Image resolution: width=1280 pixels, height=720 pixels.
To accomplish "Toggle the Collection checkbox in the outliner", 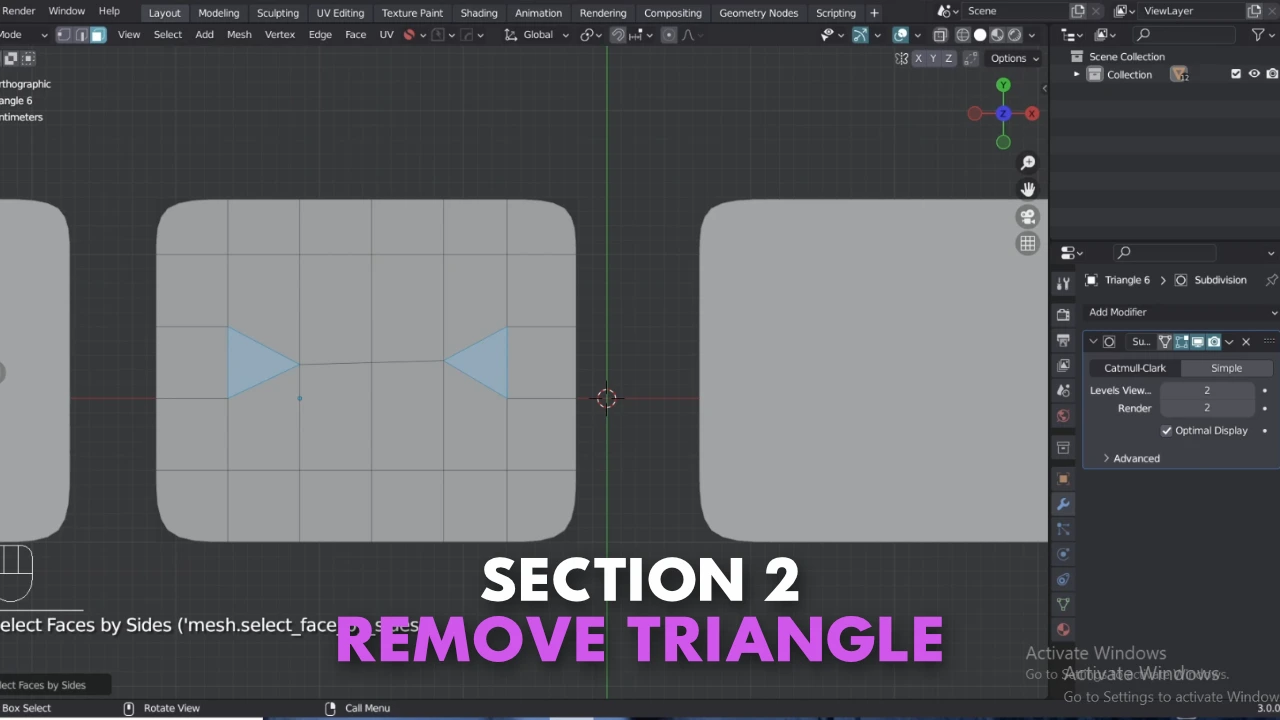I will click(x=1236, y=73).
